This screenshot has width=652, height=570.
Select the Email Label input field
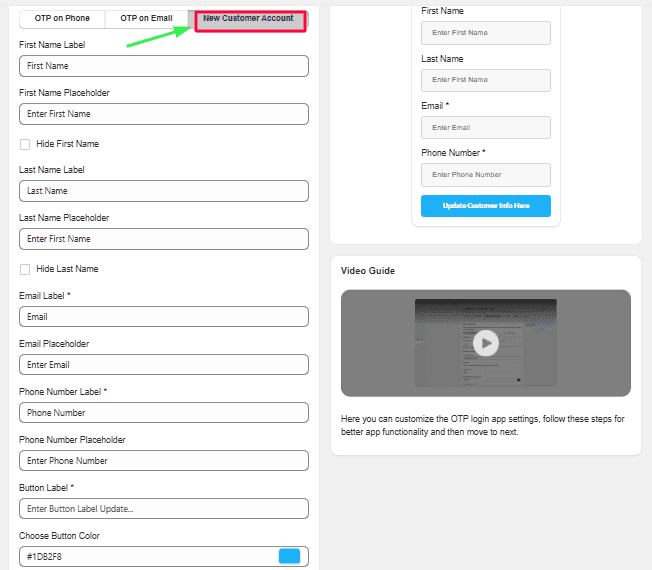pyautogui.click(x=164, y=317)
